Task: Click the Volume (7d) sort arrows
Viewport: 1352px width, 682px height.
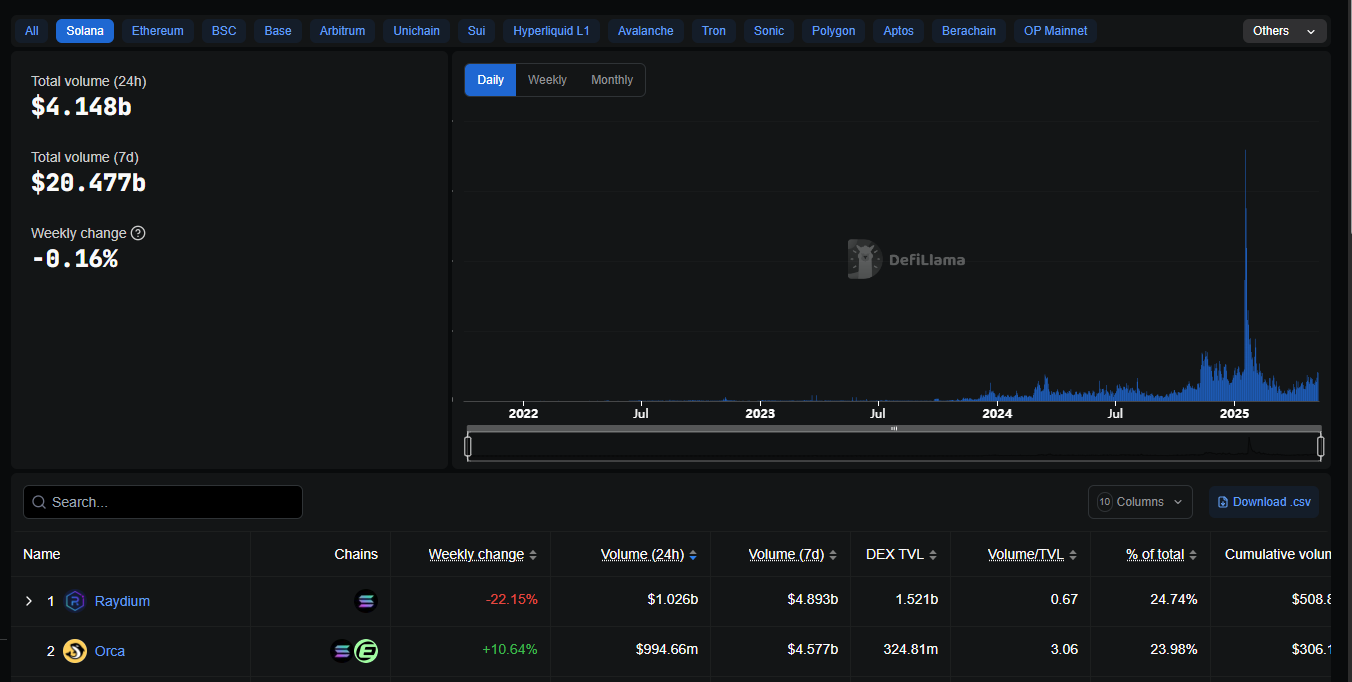Action: pyautogui.click(x=833, y=555)
